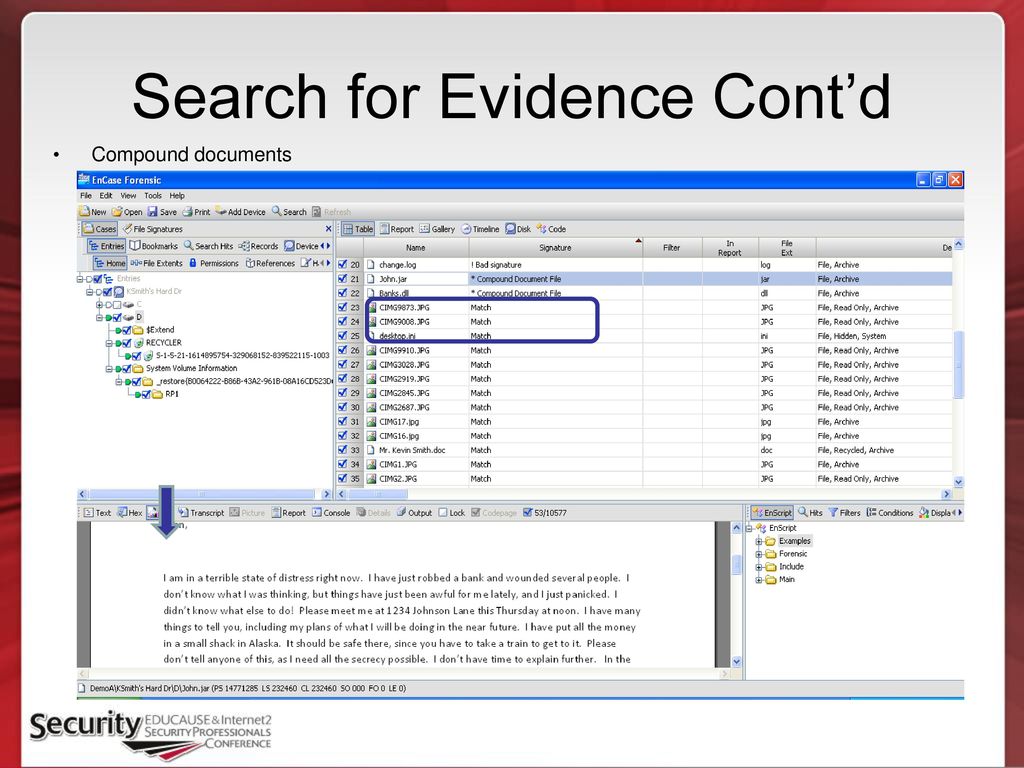Switch to Gallery view

[x=437, y=229]
